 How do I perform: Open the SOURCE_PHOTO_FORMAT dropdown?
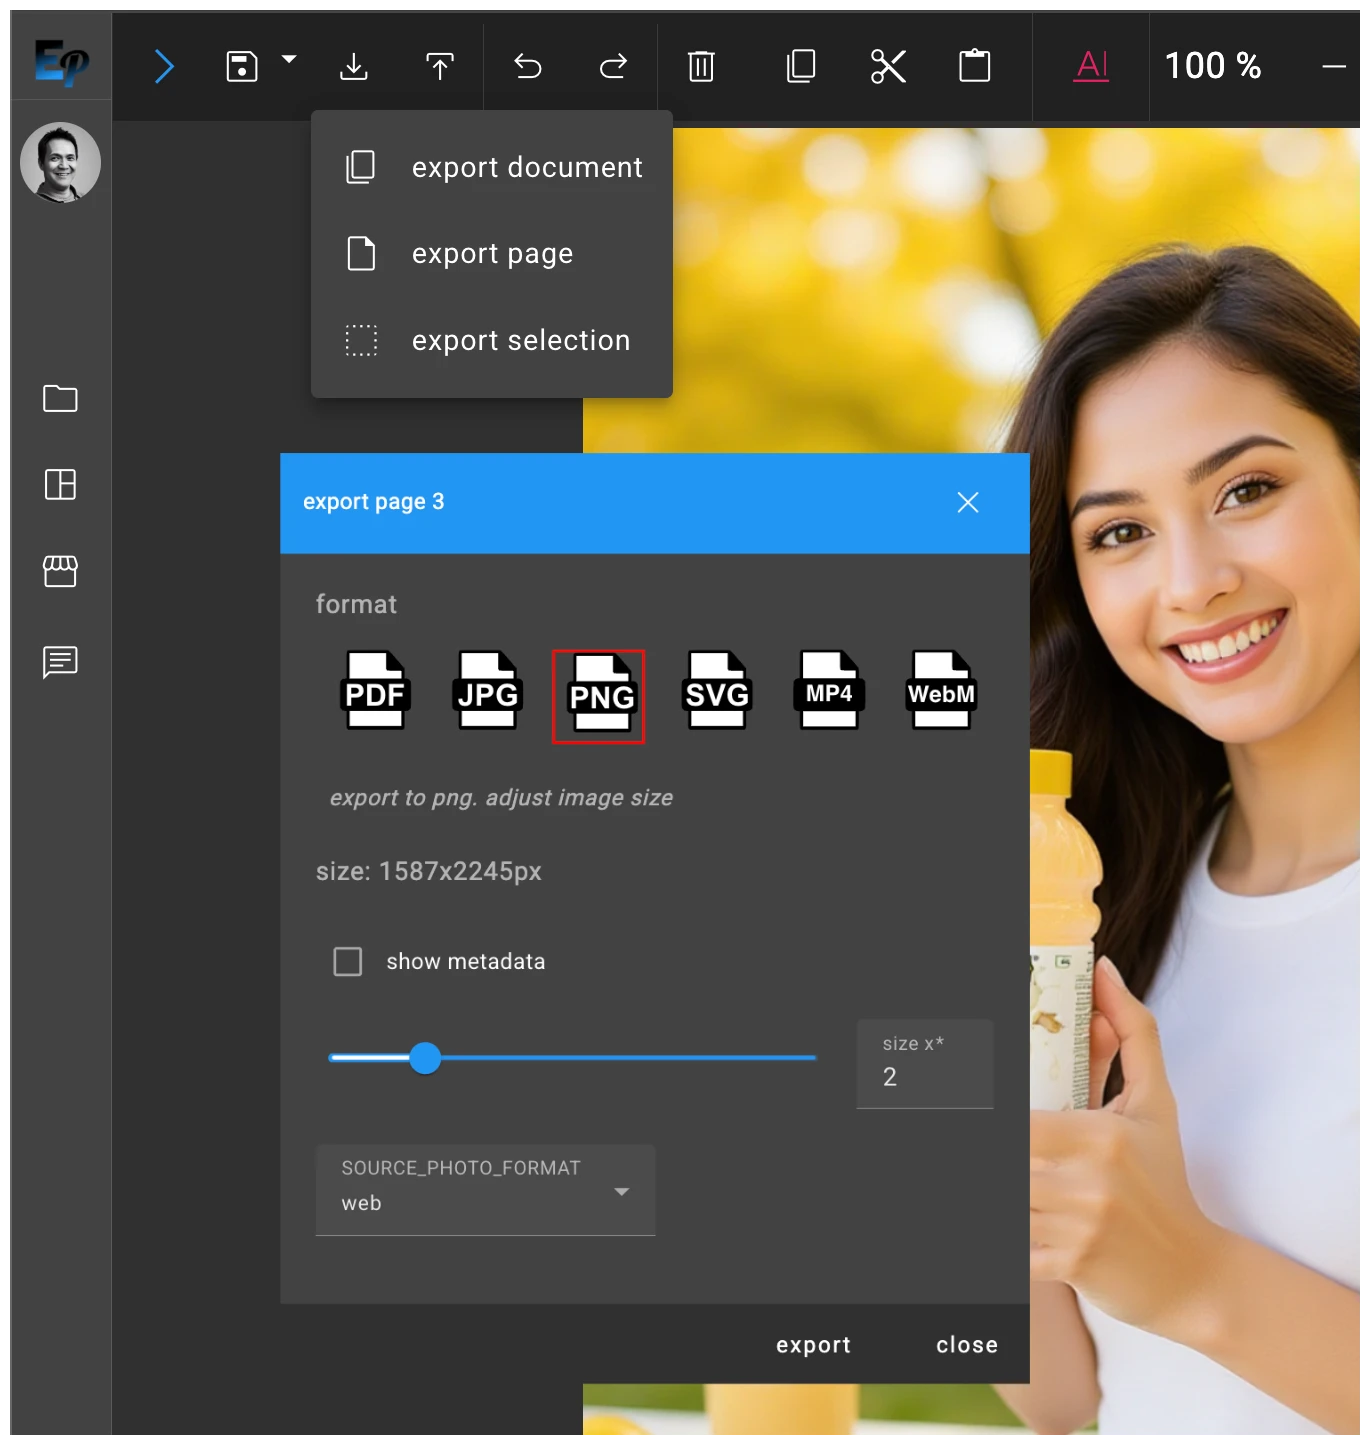[621, 1192]
